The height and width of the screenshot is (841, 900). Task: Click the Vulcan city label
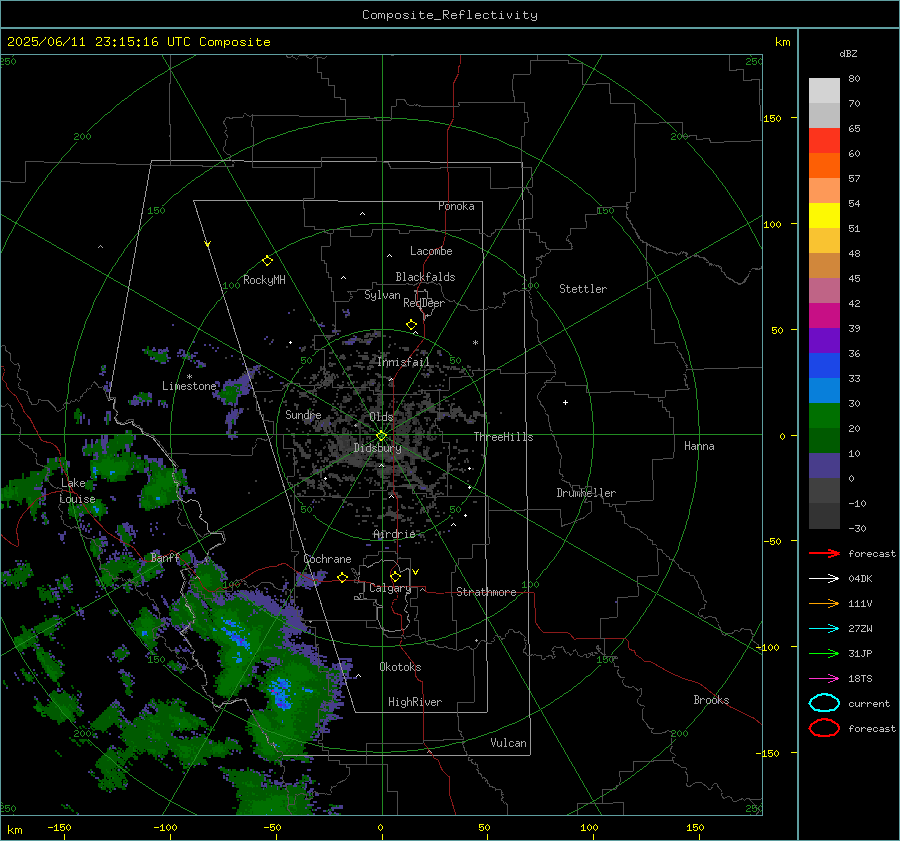(508, 743)
